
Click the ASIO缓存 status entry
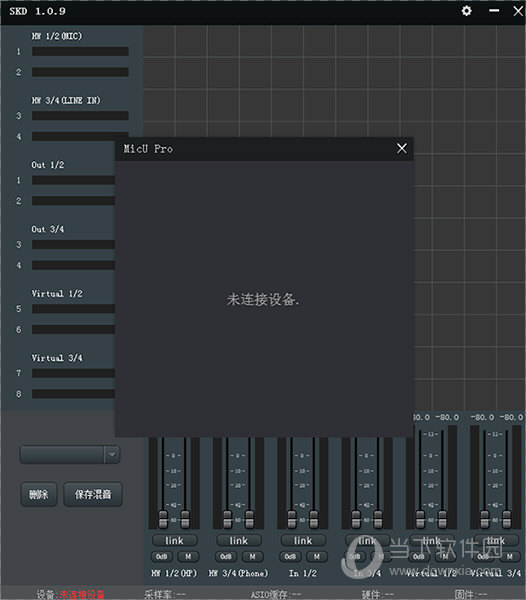click(276, 594)
